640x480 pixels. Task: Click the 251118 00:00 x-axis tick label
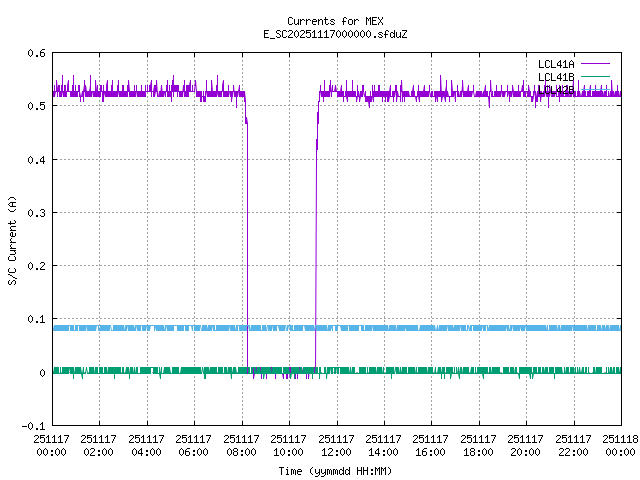click(620, 445)
